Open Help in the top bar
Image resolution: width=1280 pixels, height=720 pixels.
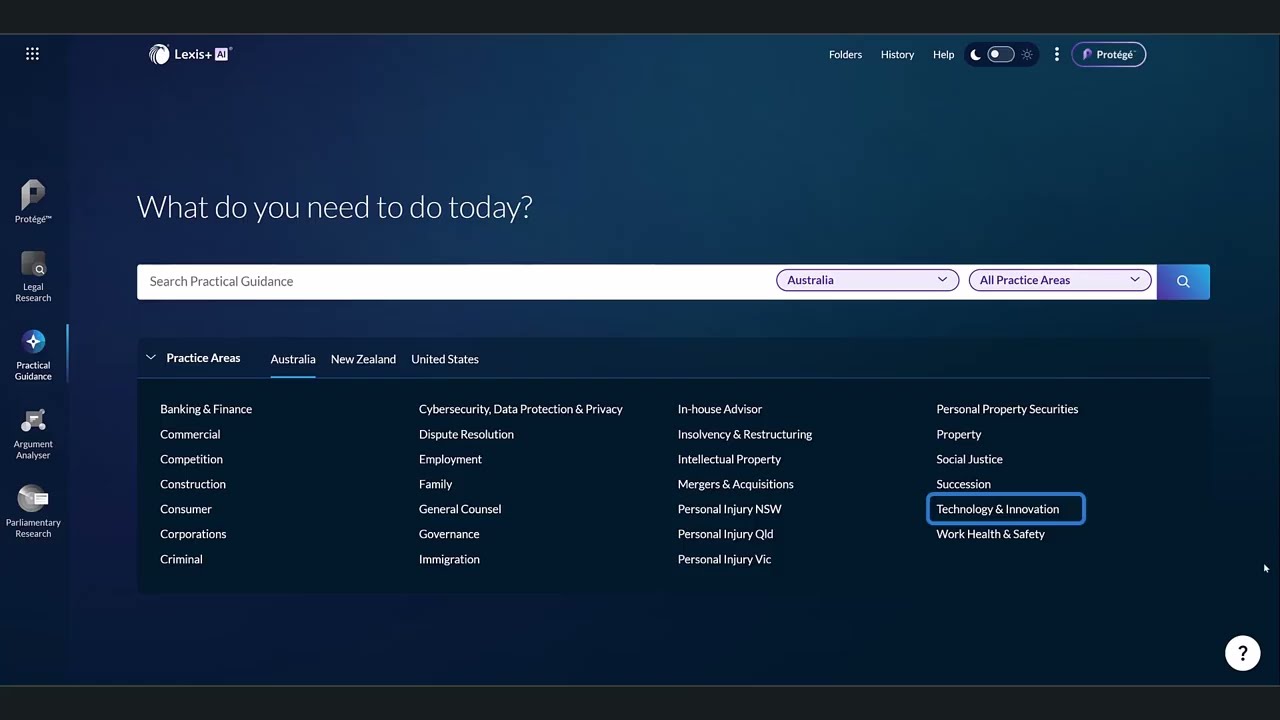(943, 55)
